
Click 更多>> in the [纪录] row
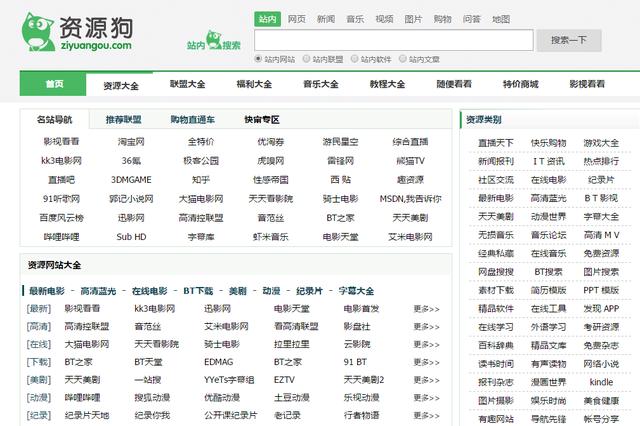(x=426, y=415)
